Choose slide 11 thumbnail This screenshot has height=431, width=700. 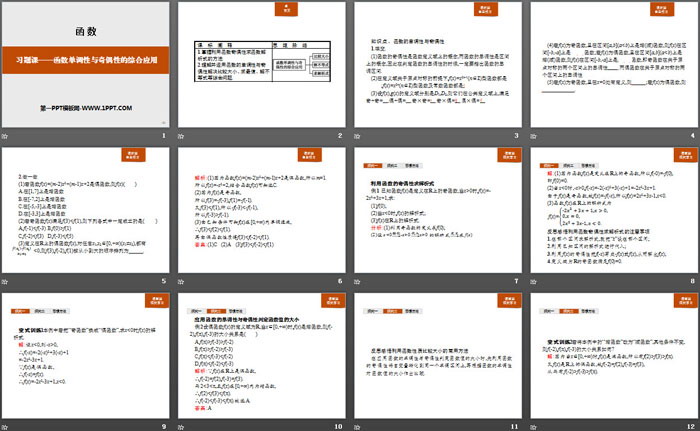[438, 356]
